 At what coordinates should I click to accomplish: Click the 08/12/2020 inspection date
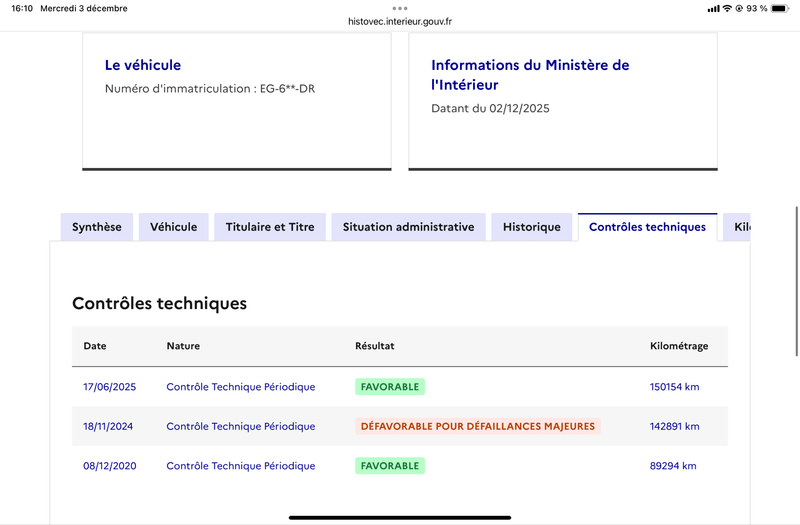pos(109,466)
